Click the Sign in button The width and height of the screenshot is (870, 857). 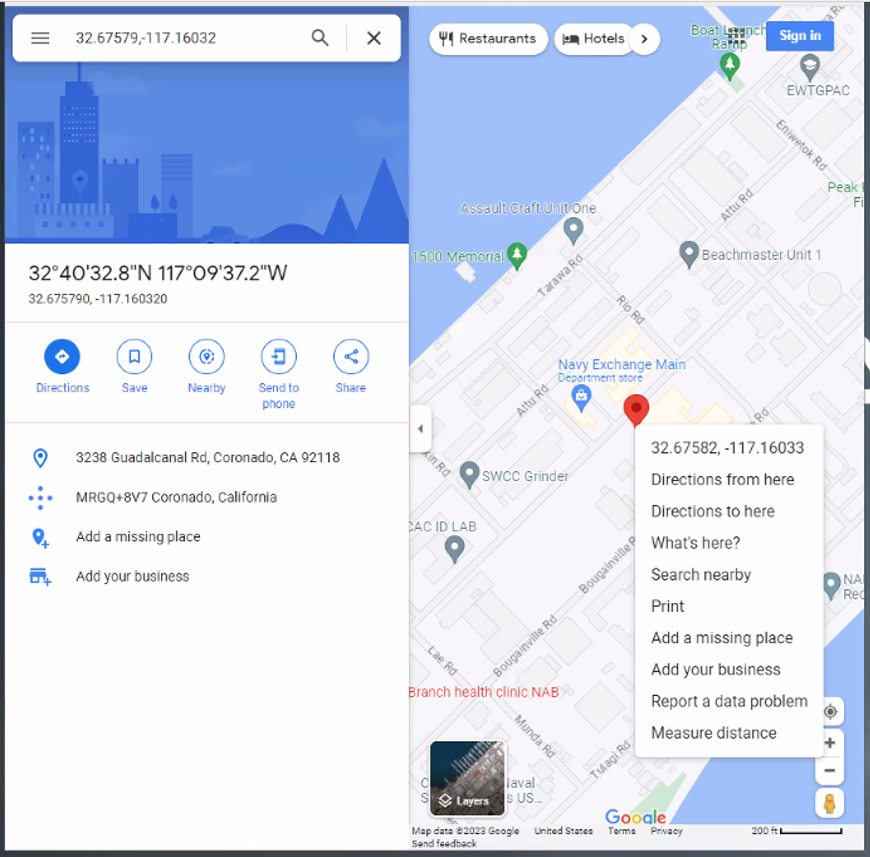pyautogui.click(x=800, y=36)
